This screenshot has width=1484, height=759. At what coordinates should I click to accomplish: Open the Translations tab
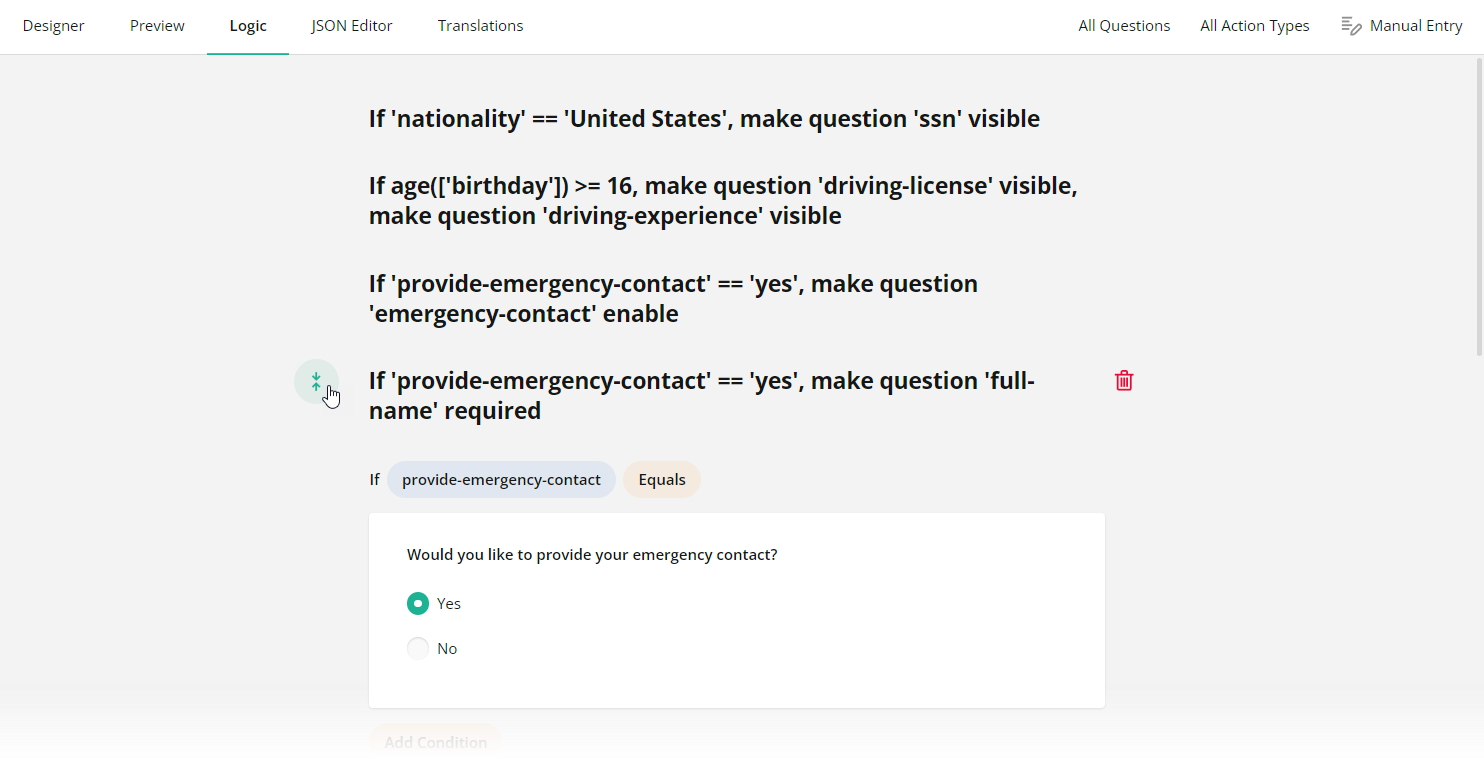point(480,25)
